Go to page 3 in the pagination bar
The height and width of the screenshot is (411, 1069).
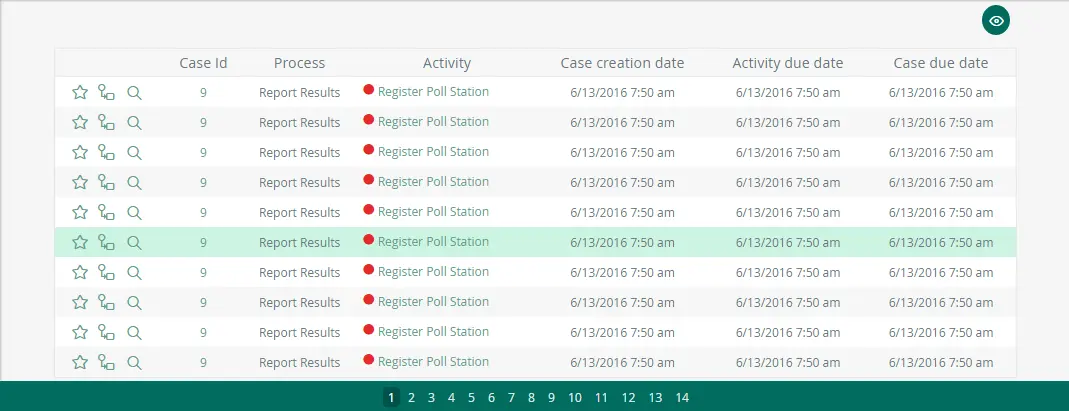[431, 397]
